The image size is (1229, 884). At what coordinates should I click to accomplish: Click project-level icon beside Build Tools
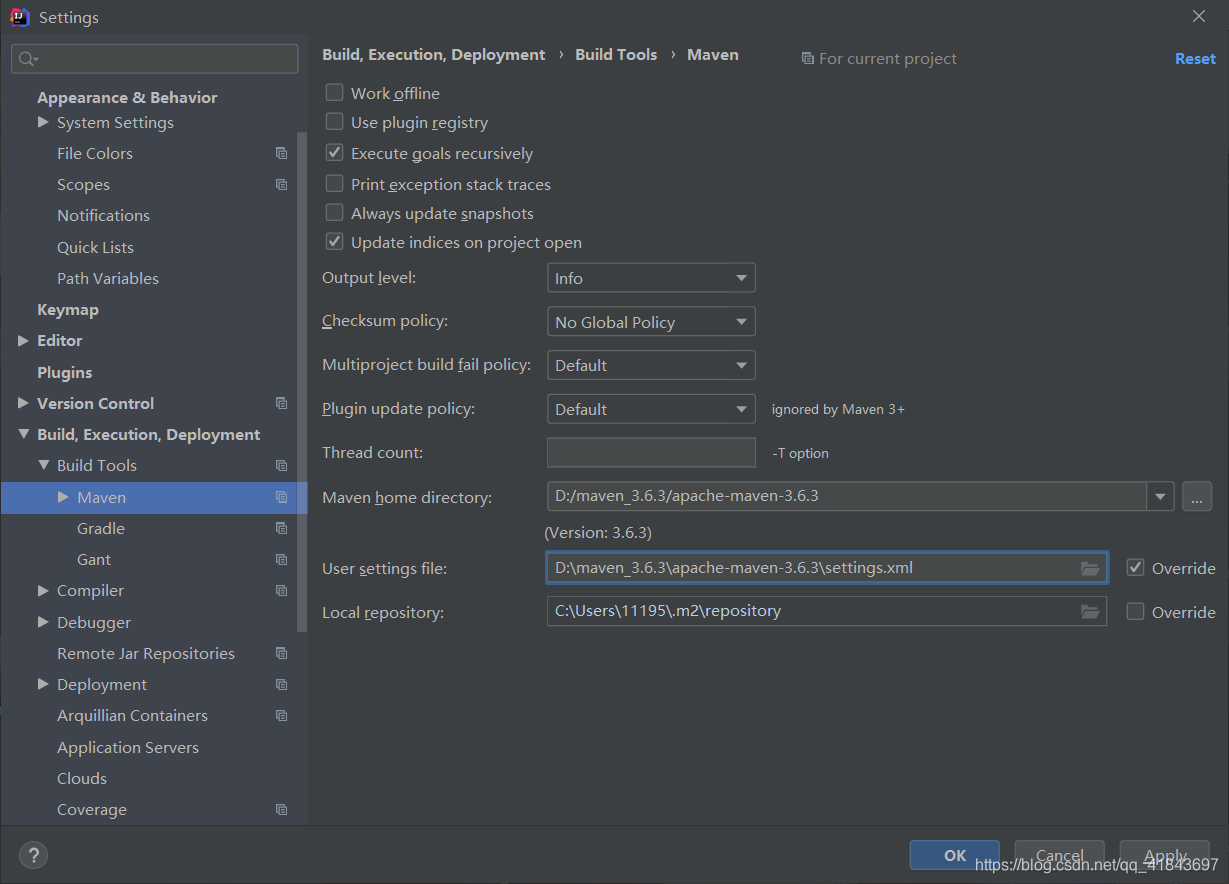coord(281,466)
